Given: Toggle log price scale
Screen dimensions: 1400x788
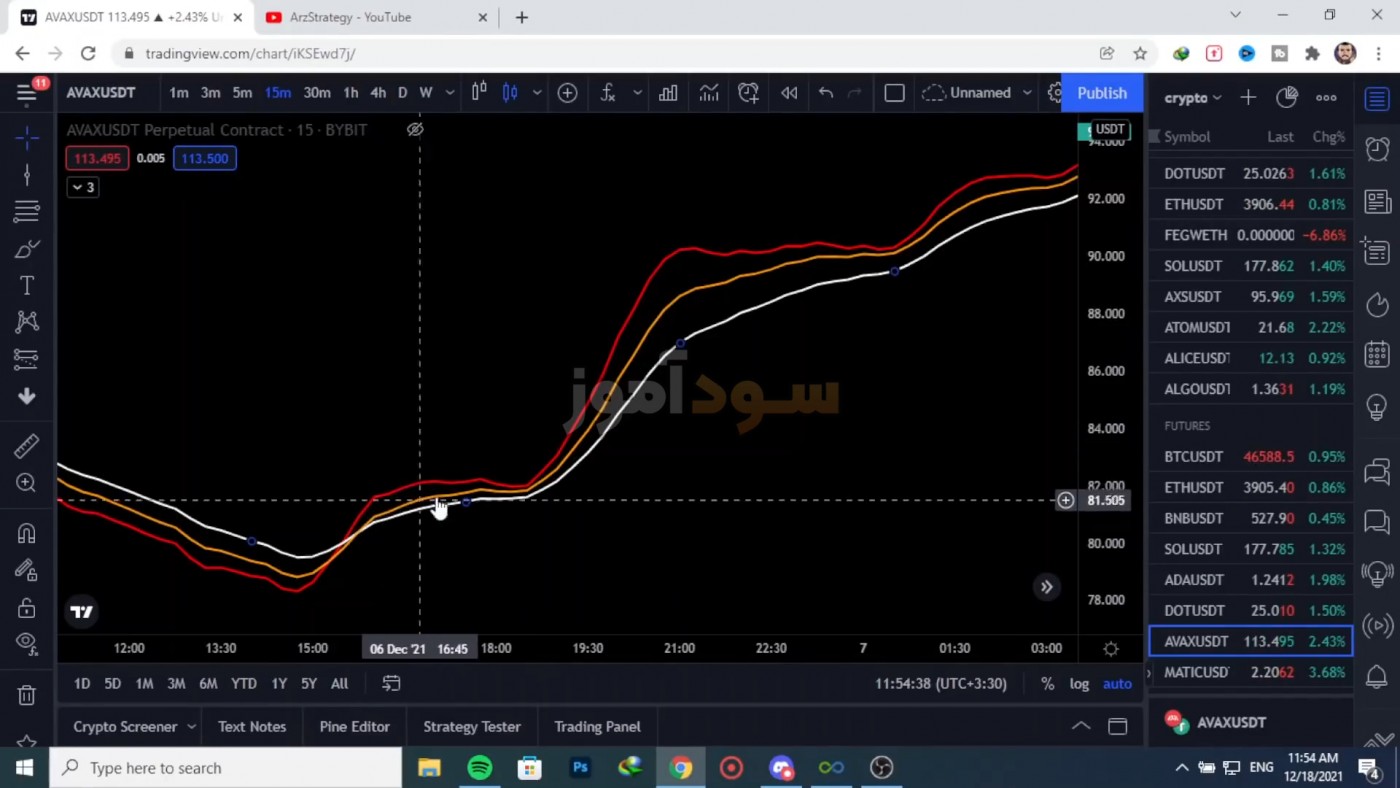Looking at the screenshot, I should tap(1079, 684).
